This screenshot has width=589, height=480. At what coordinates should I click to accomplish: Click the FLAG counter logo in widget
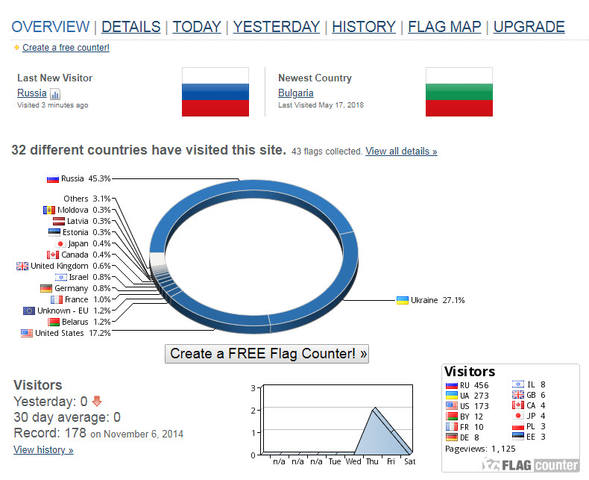[530, 465]
